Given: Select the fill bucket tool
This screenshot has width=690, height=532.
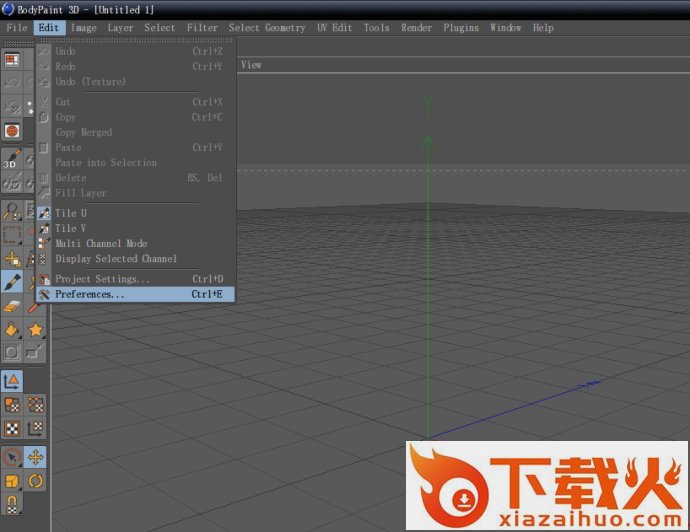Looking at the screenshot, I should 12,330.
